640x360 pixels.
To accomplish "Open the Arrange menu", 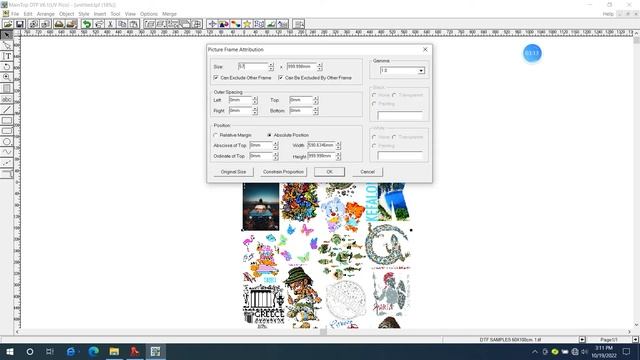I will [46, 14].
